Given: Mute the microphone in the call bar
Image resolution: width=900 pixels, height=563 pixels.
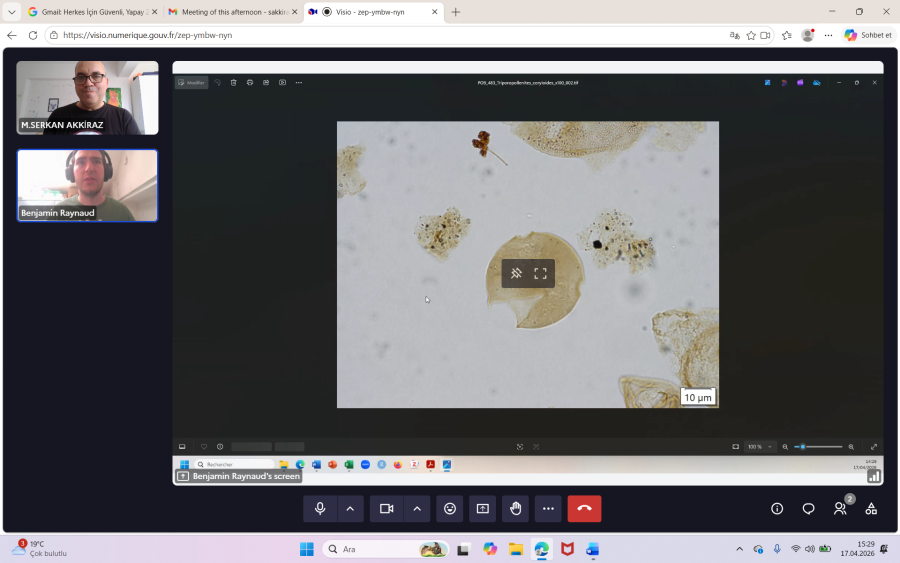Looking at the screenshot, I should (320, 509).
